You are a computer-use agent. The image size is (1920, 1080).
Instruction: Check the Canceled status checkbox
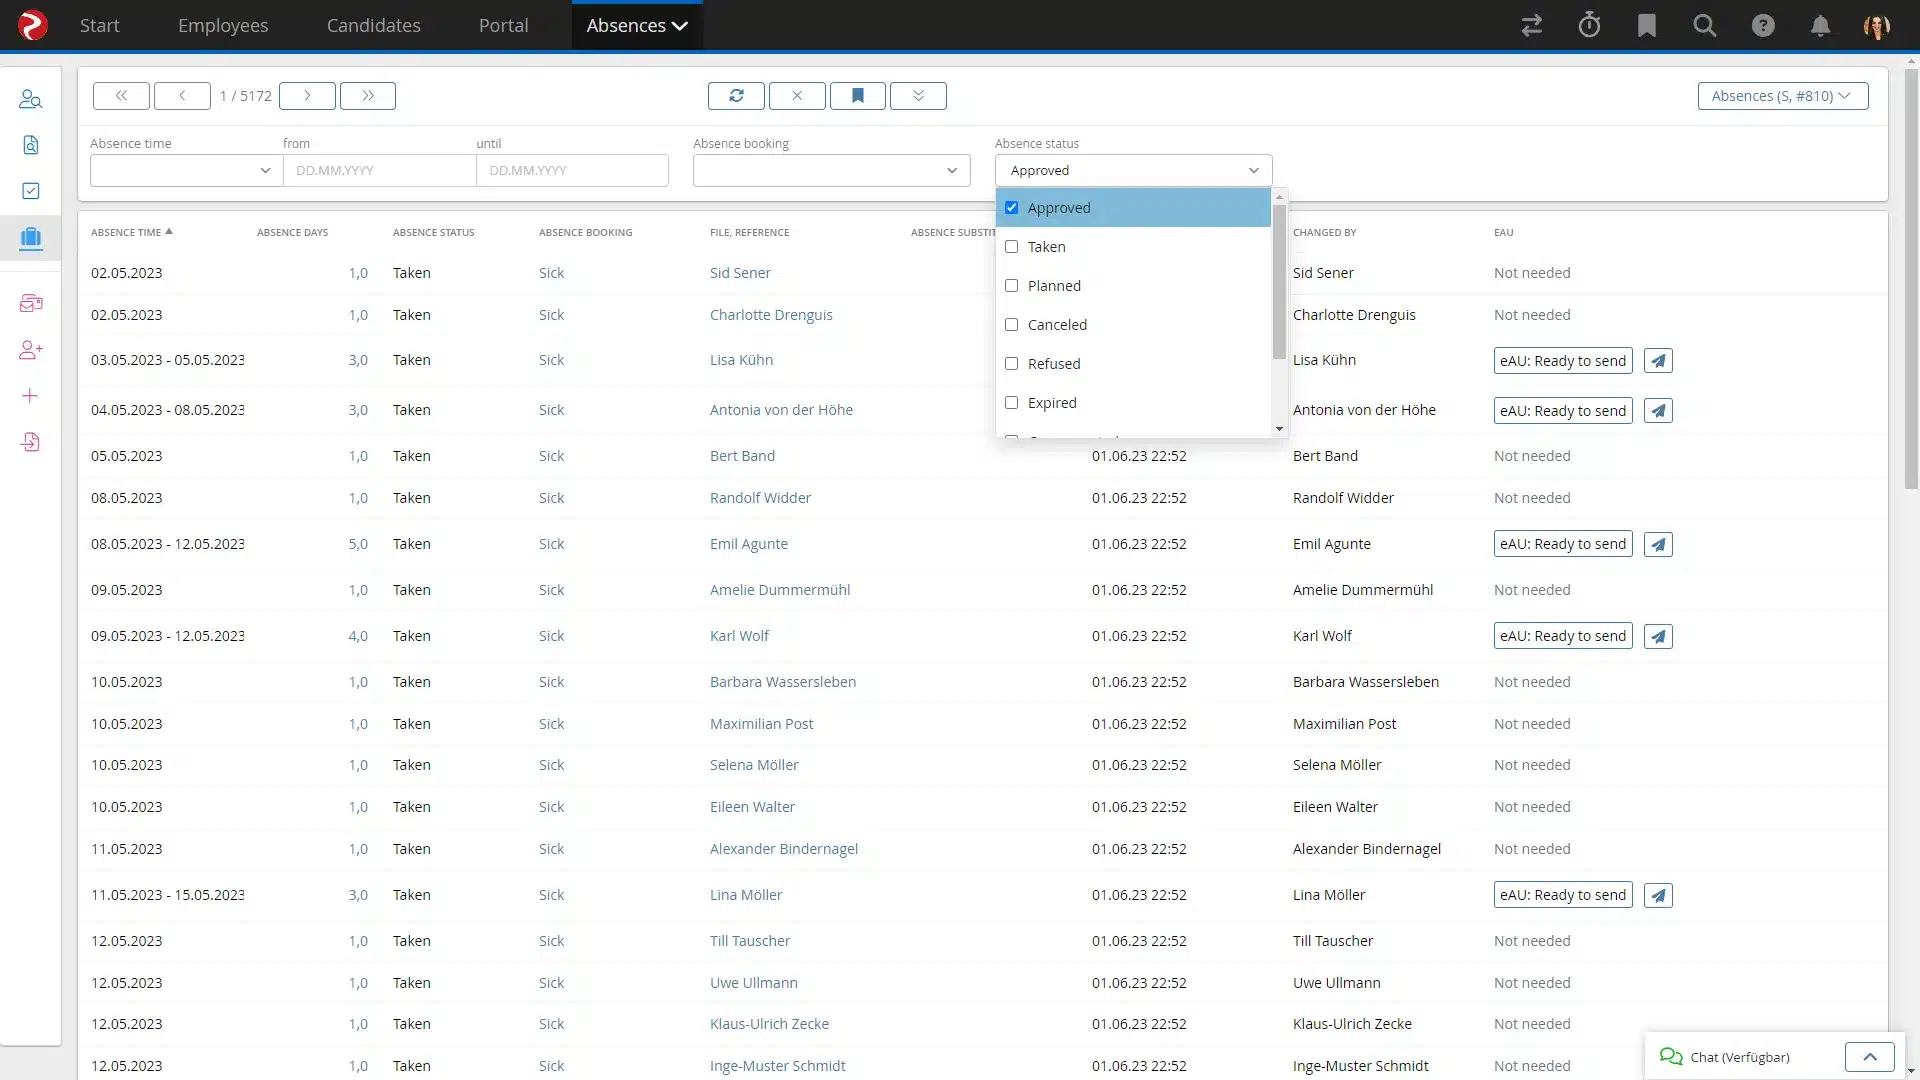pyautogui.click(x=1011, y=325)
